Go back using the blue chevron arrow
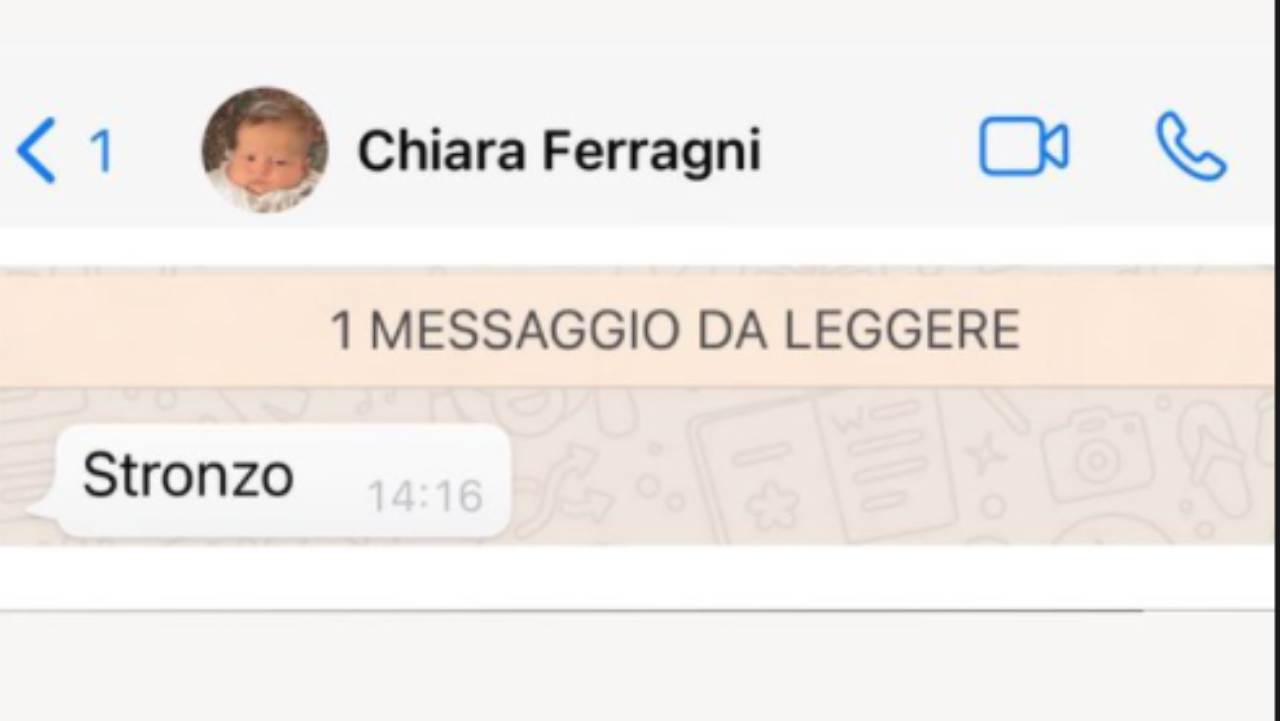 click(x=37, y=150)
